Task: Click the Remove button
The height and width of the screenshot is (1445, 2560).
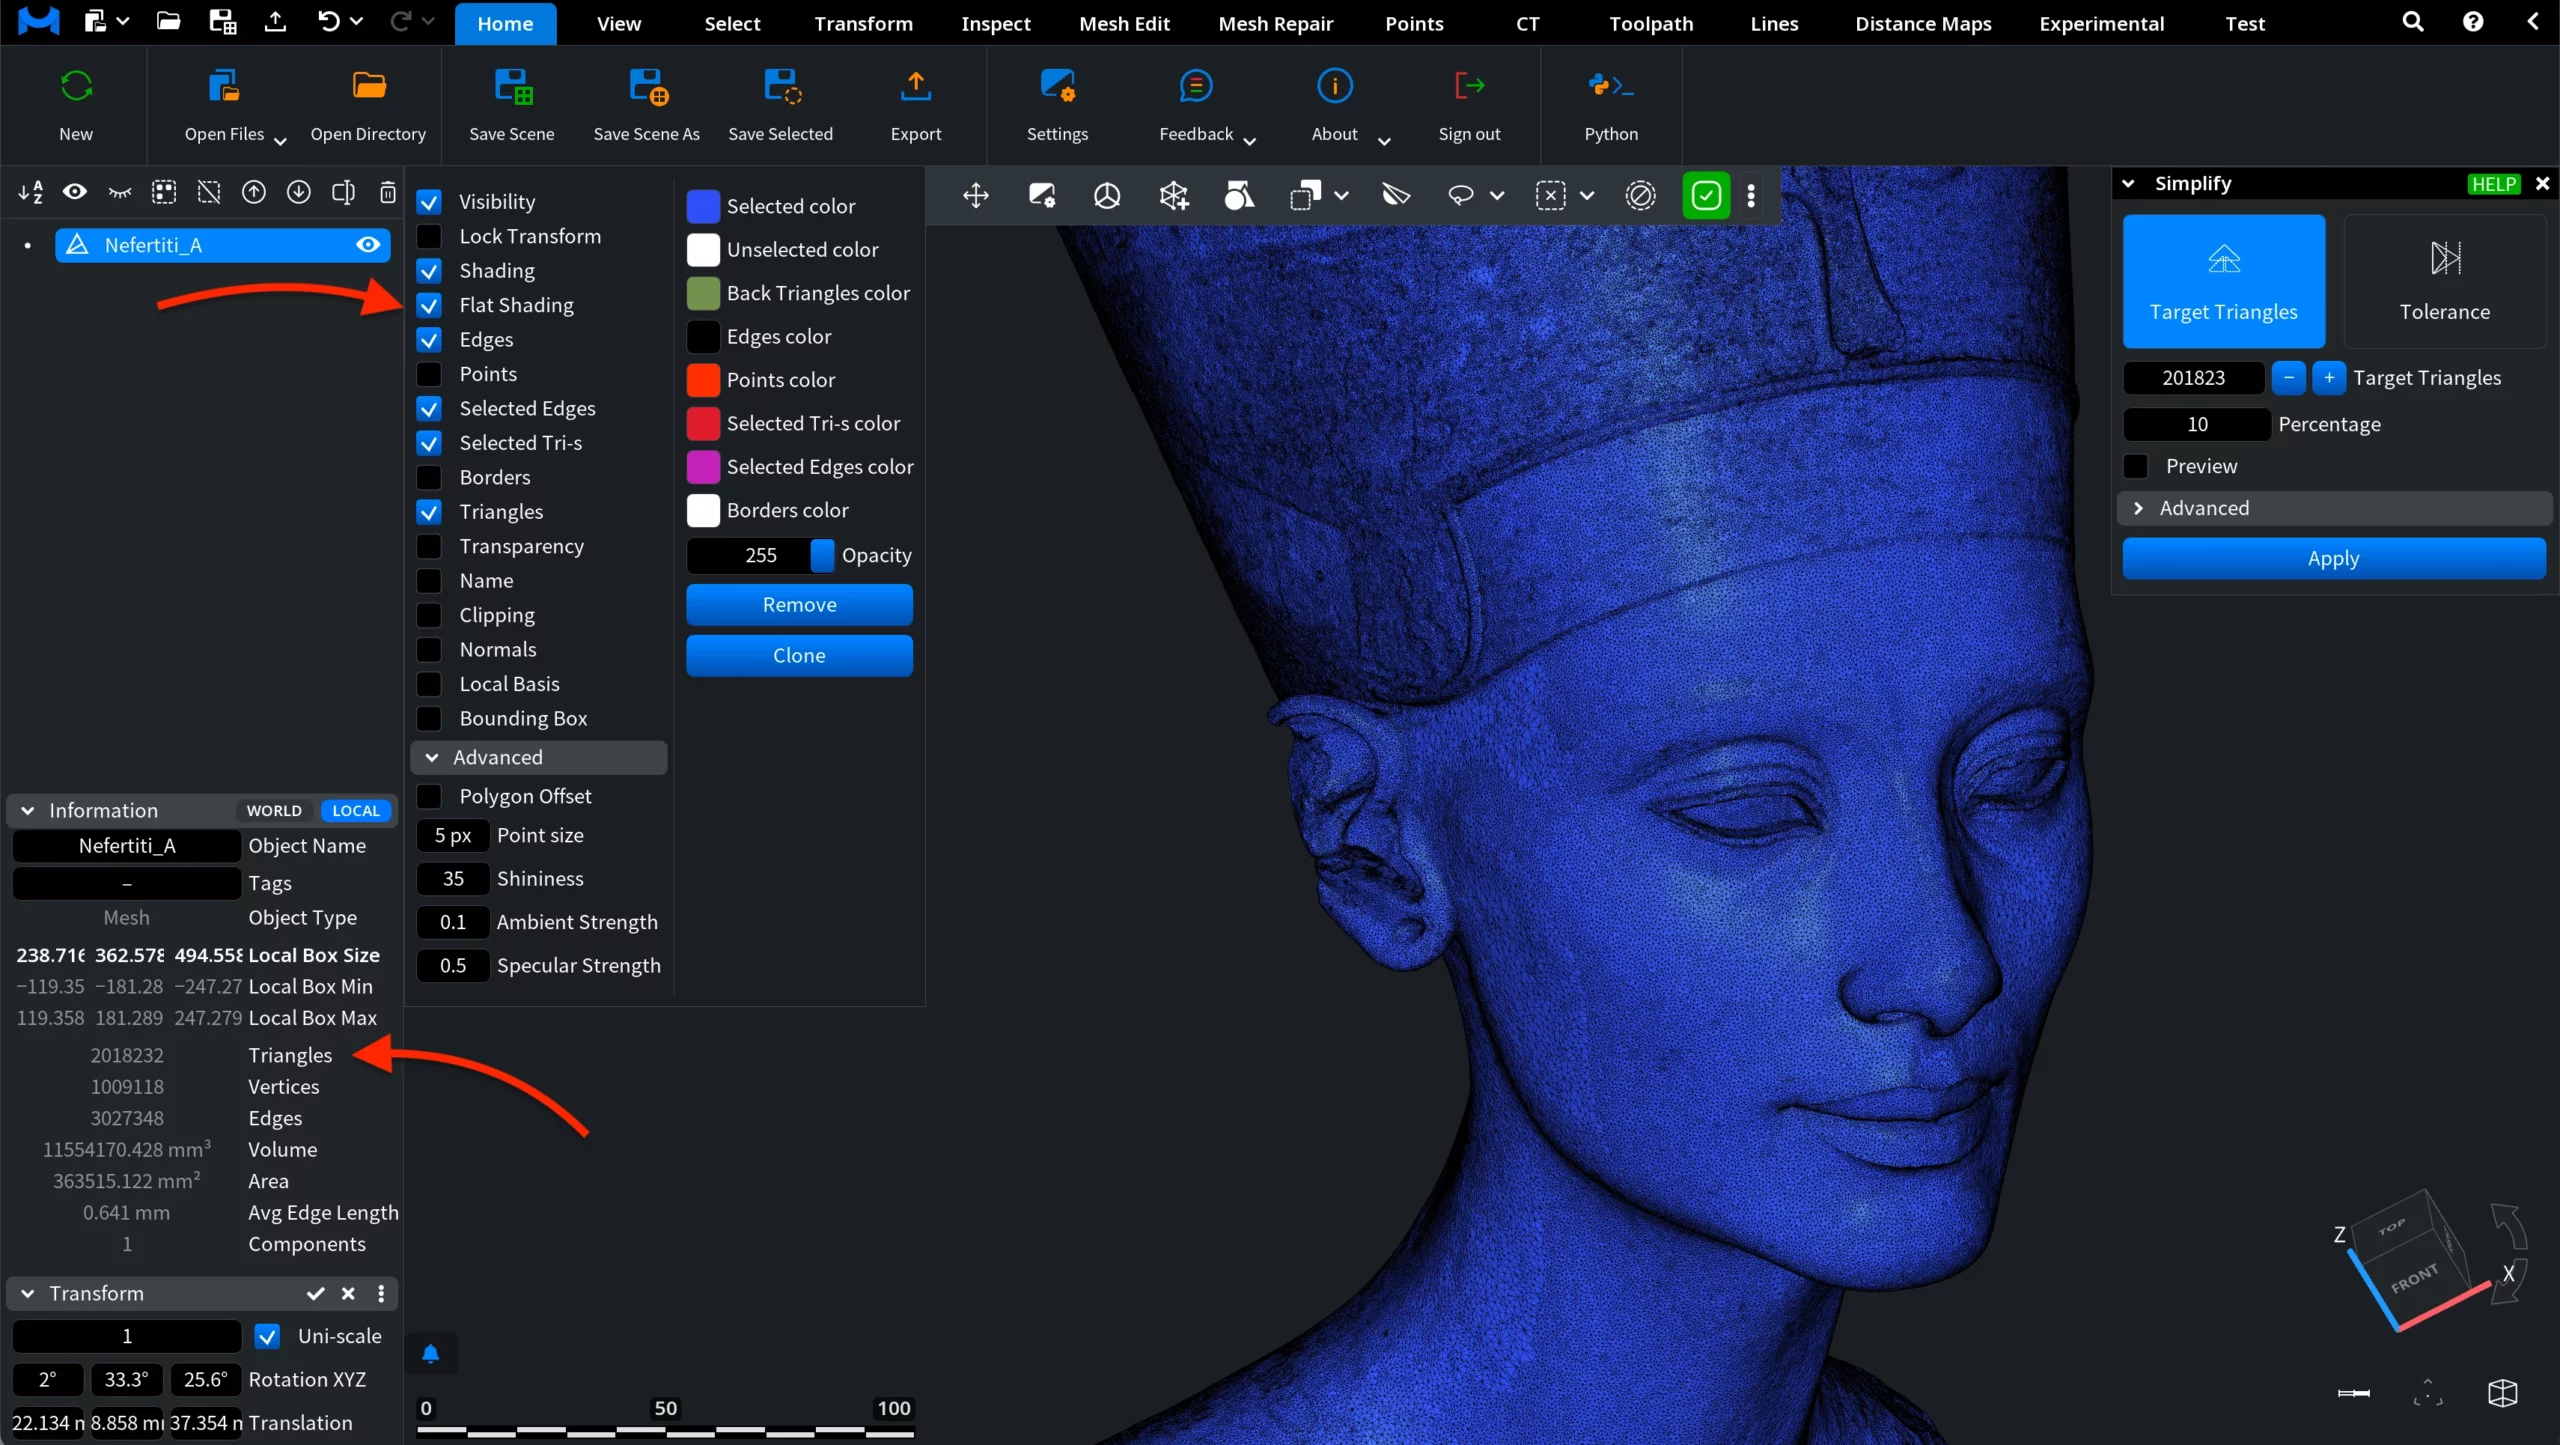Action: pyautogui.click(x=799, y=604)
